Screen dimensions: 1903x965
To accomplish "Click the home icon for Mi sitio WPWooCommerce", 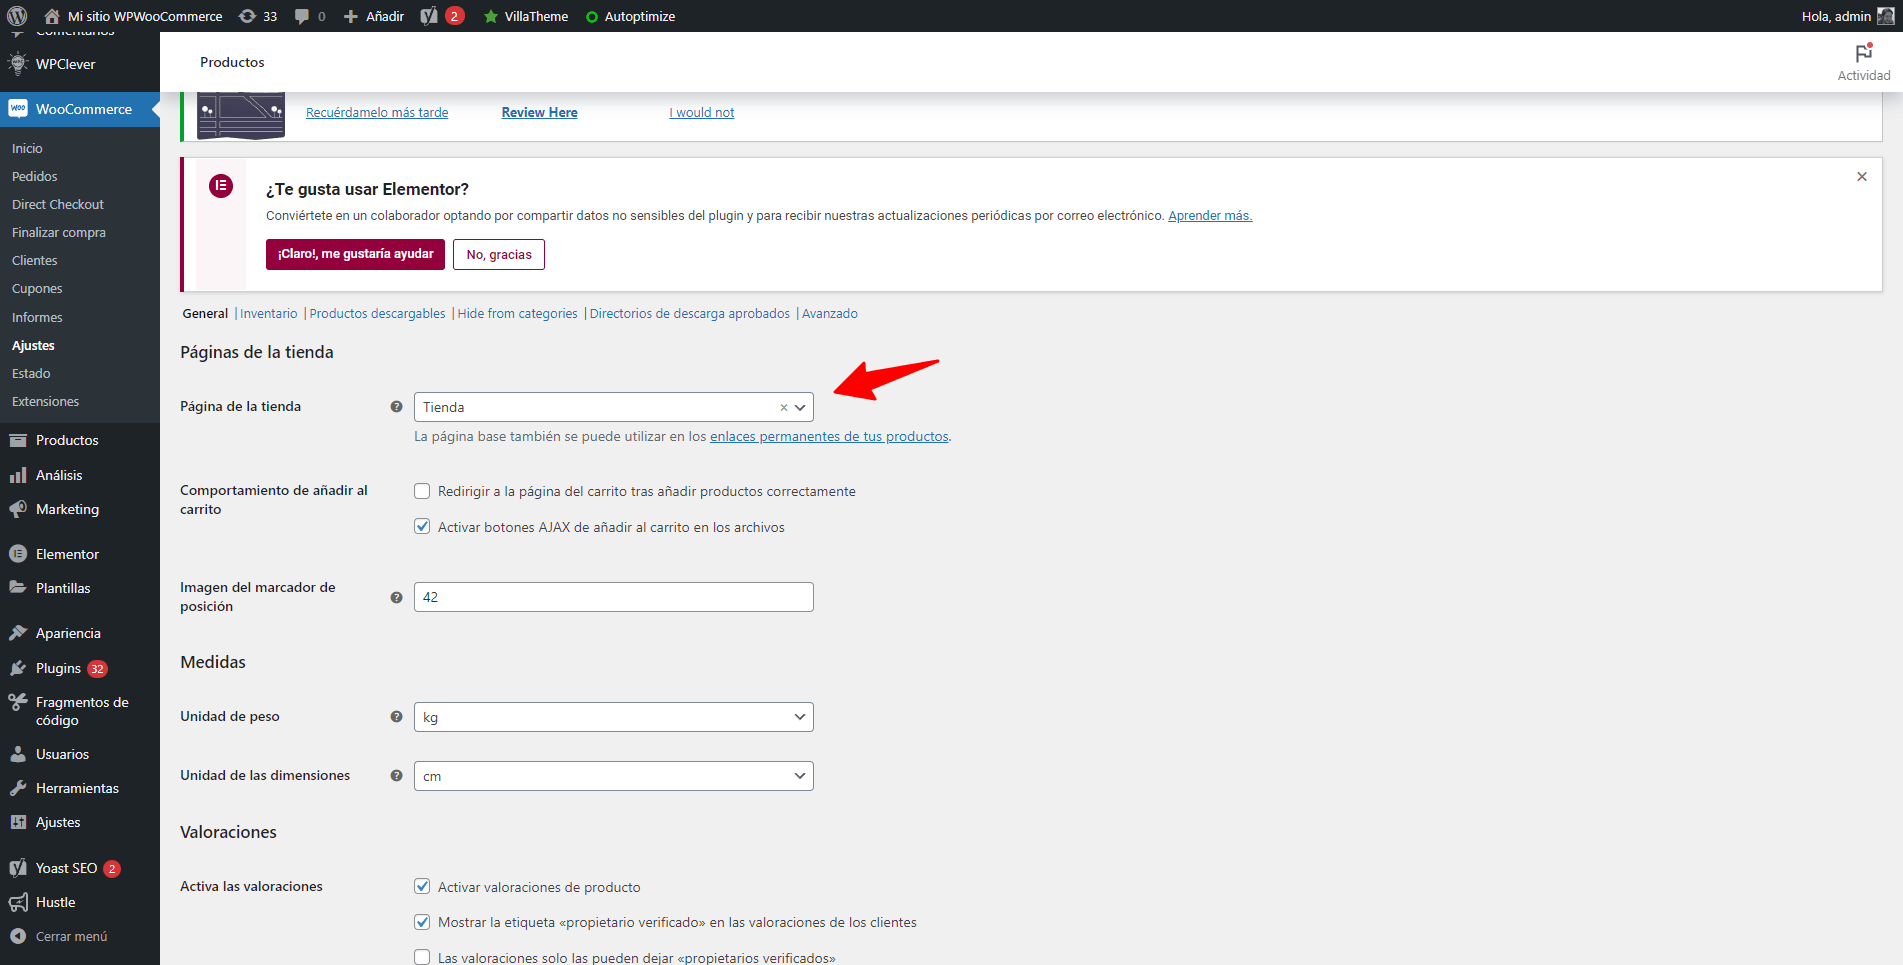I will click(52, 16).
